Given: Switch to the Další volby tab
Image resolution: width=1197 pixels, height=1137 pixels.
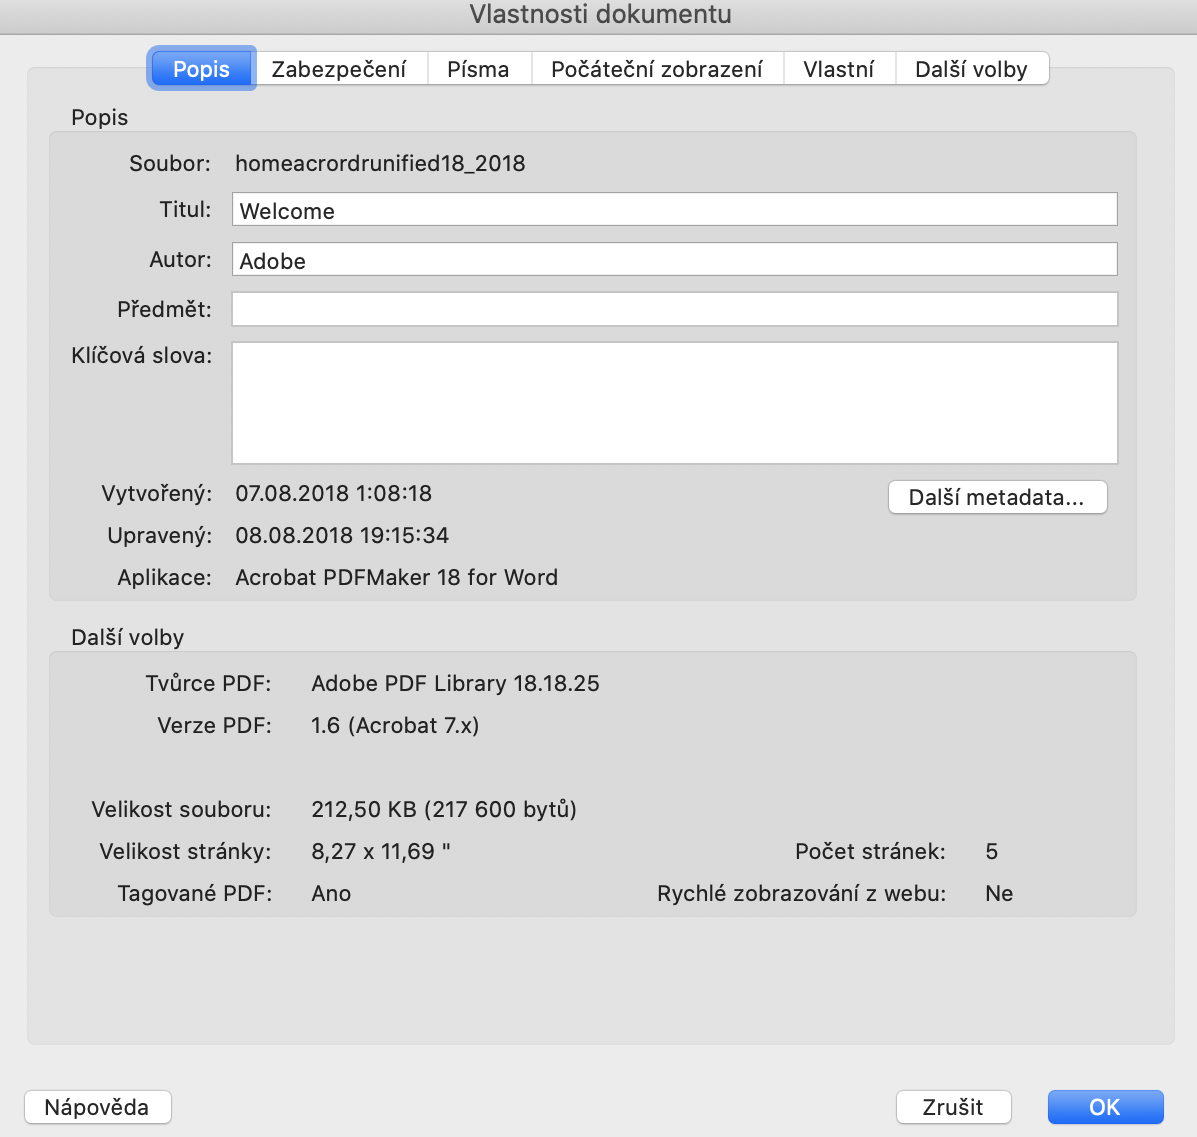Looking at the screenshot, I should (x=971, y=69).
